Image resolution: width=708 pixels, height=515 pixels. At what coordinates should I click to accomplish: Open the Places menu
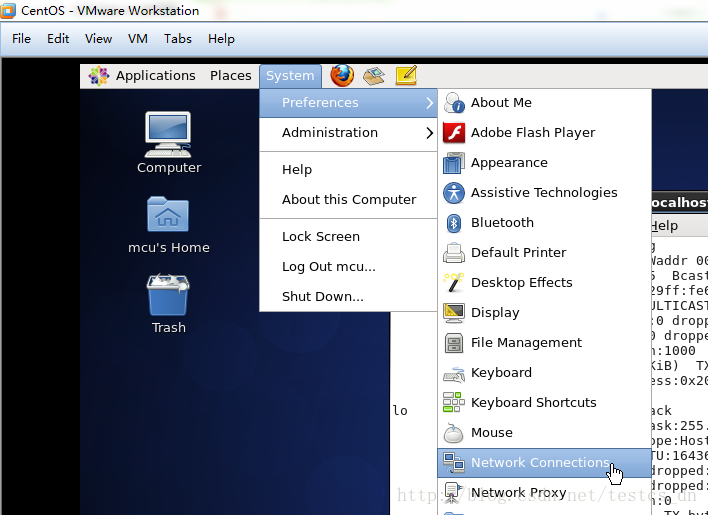[230, 75]
